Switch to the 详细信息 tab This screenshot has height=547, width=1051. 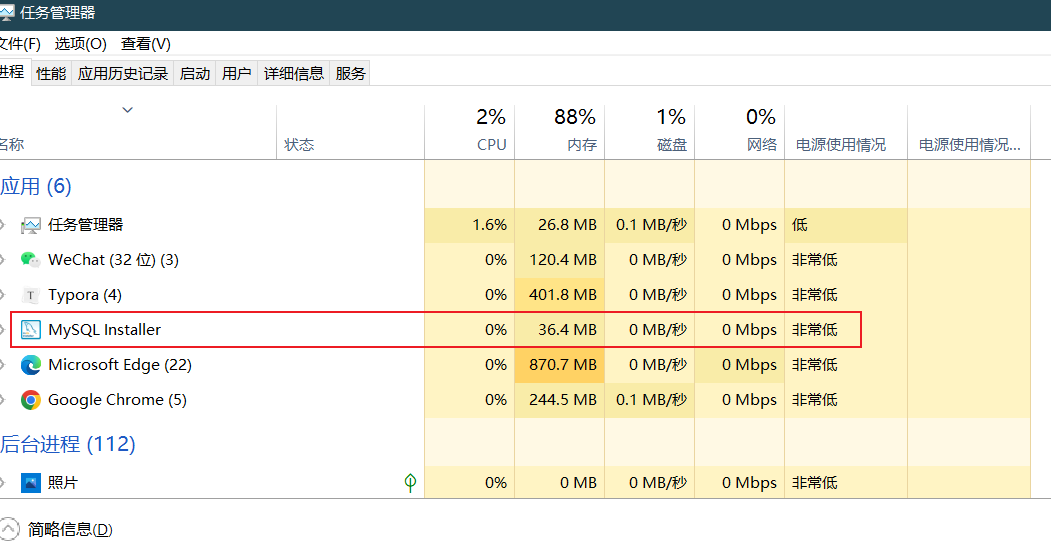click(x=294, y=74)
